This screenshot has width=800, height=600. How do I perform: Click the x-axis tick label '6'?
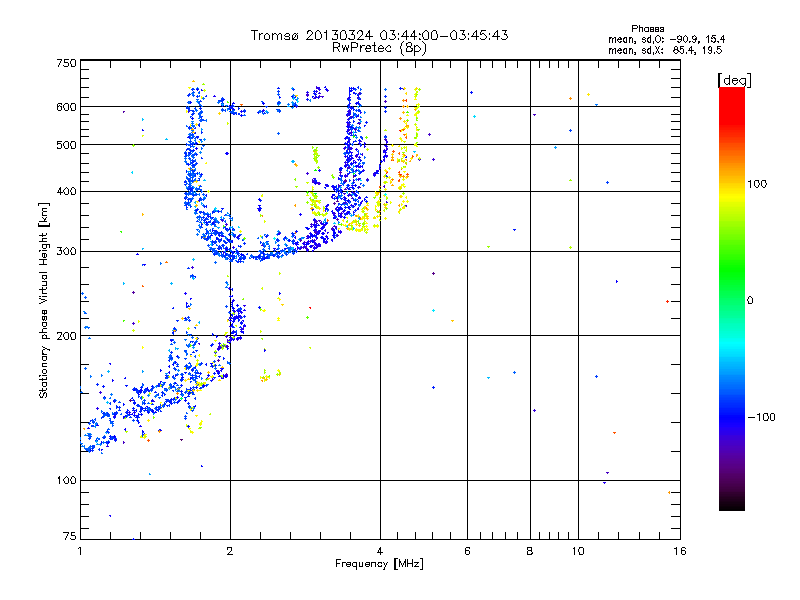[x=467, y=551]
